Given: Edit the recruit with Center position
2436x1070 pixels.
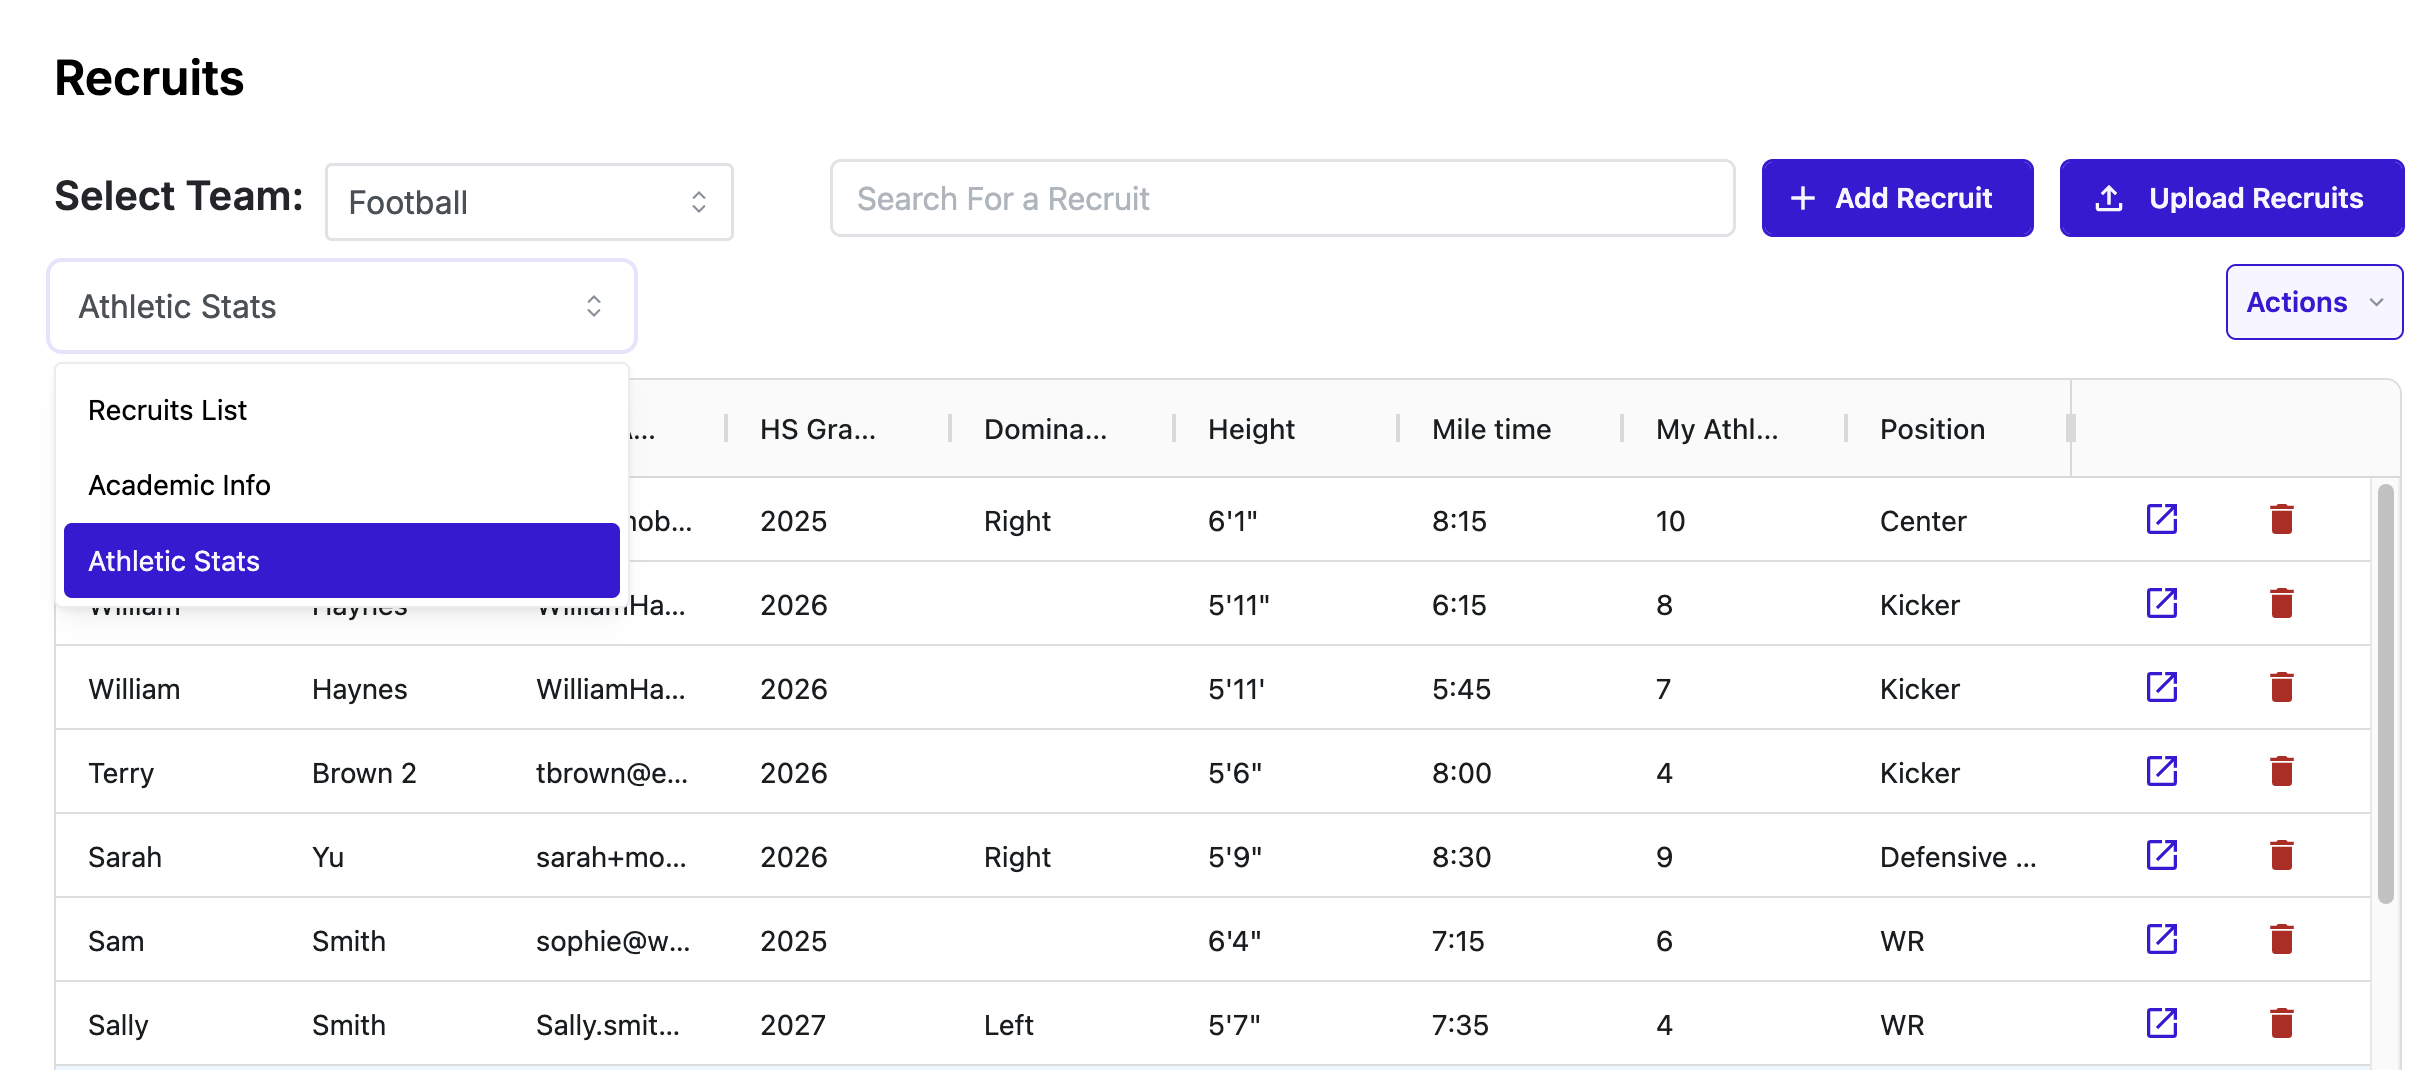Looking at the screenshot, I should point(2161,519).
